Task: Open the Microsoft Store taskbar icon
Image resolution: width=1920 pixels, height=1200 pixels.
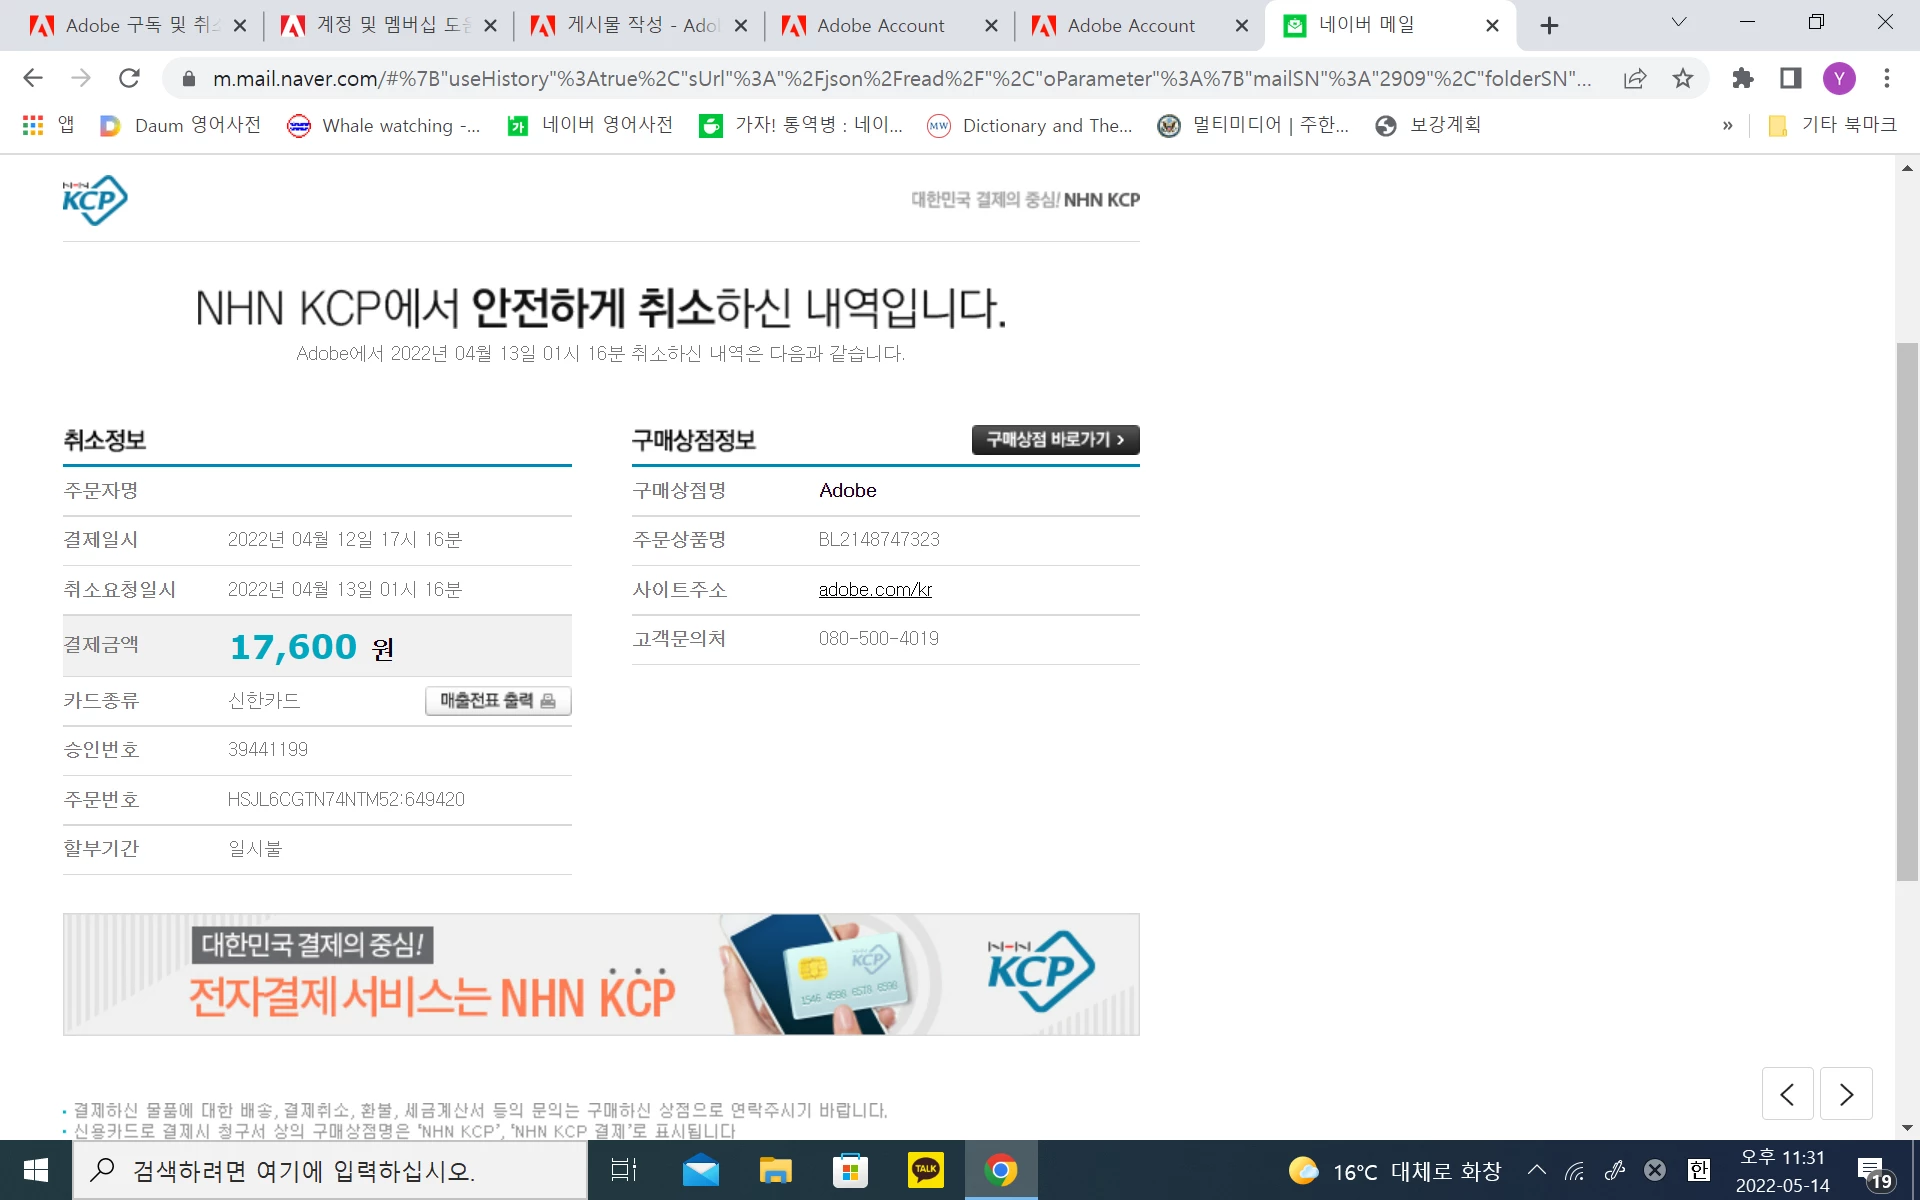Action: click(x=850, y=1170)
